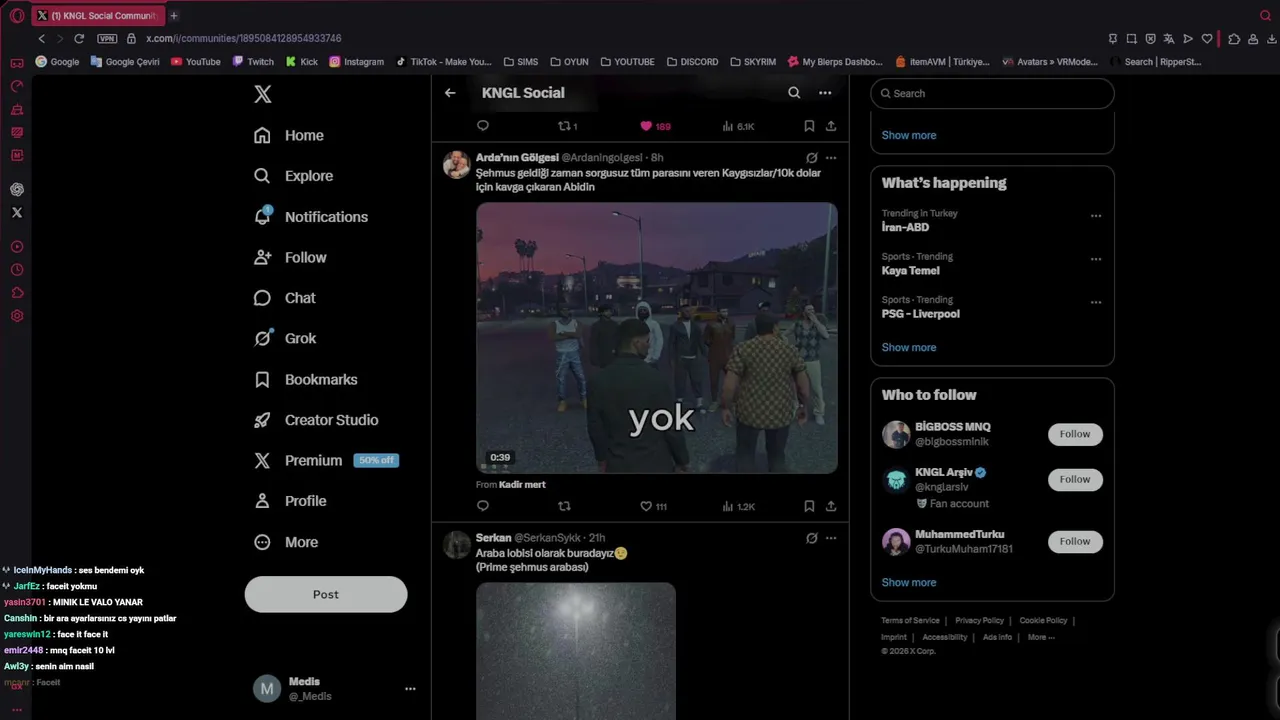Open Arda'nın Gölgesi profile avatar
1280x720 pixels.
point(457,165)
